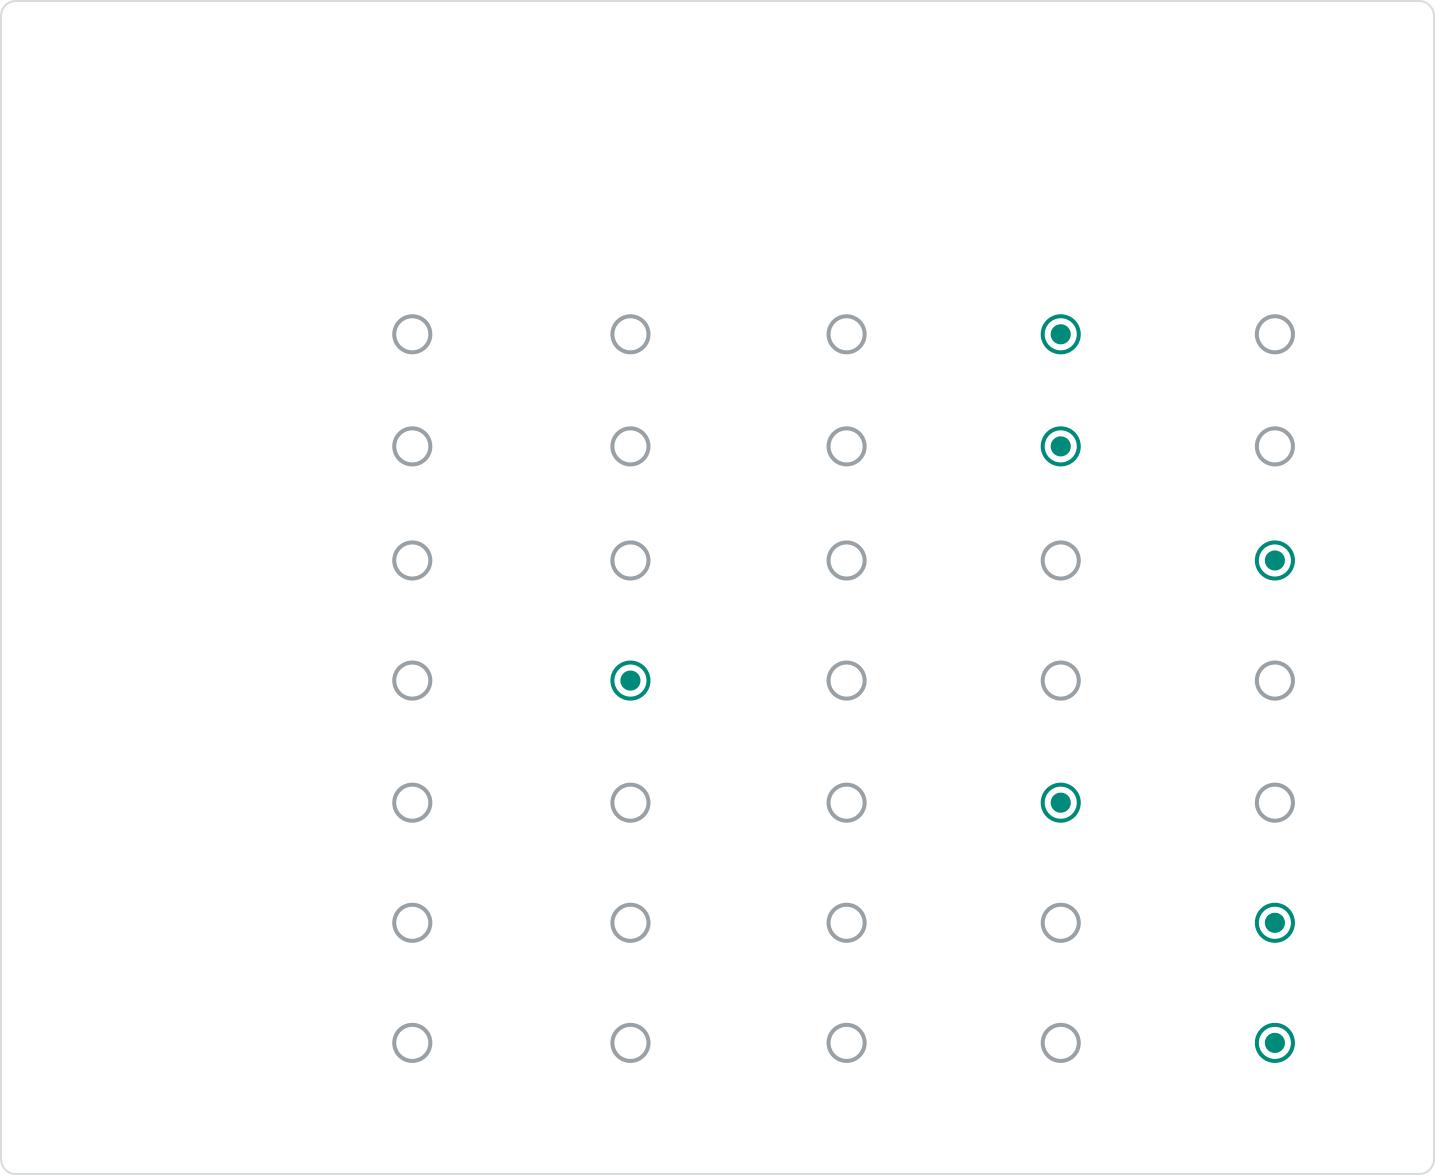The width and height of the screenshot is (1435, 1175).
Task: Click the selected radio in third row
Action: (1275, 561)
